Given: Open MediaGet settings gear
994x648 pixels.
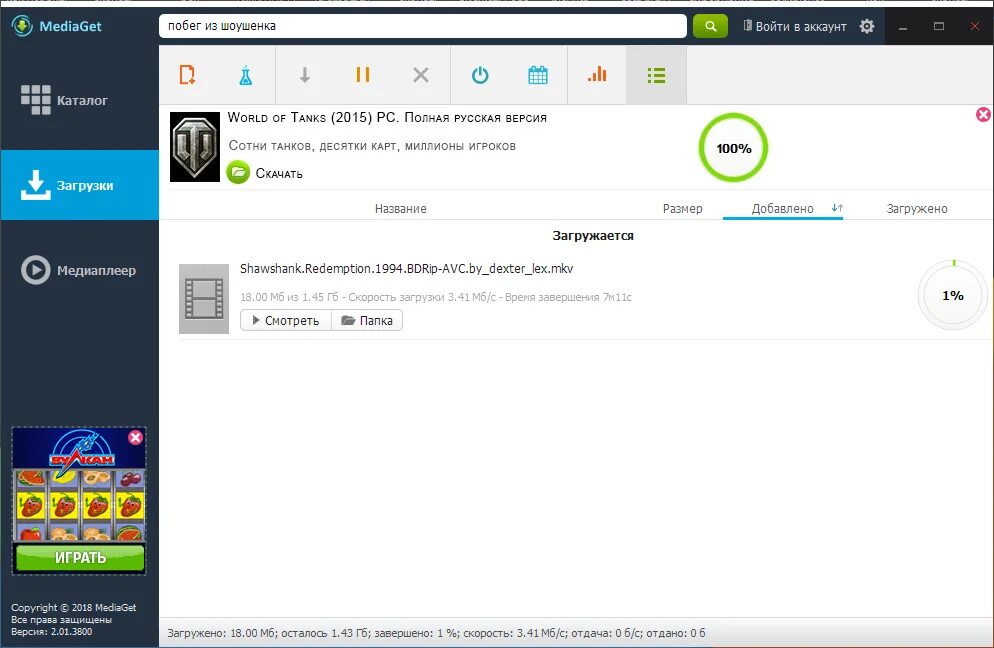Looking at the screenshot, I should pos(868,25).
